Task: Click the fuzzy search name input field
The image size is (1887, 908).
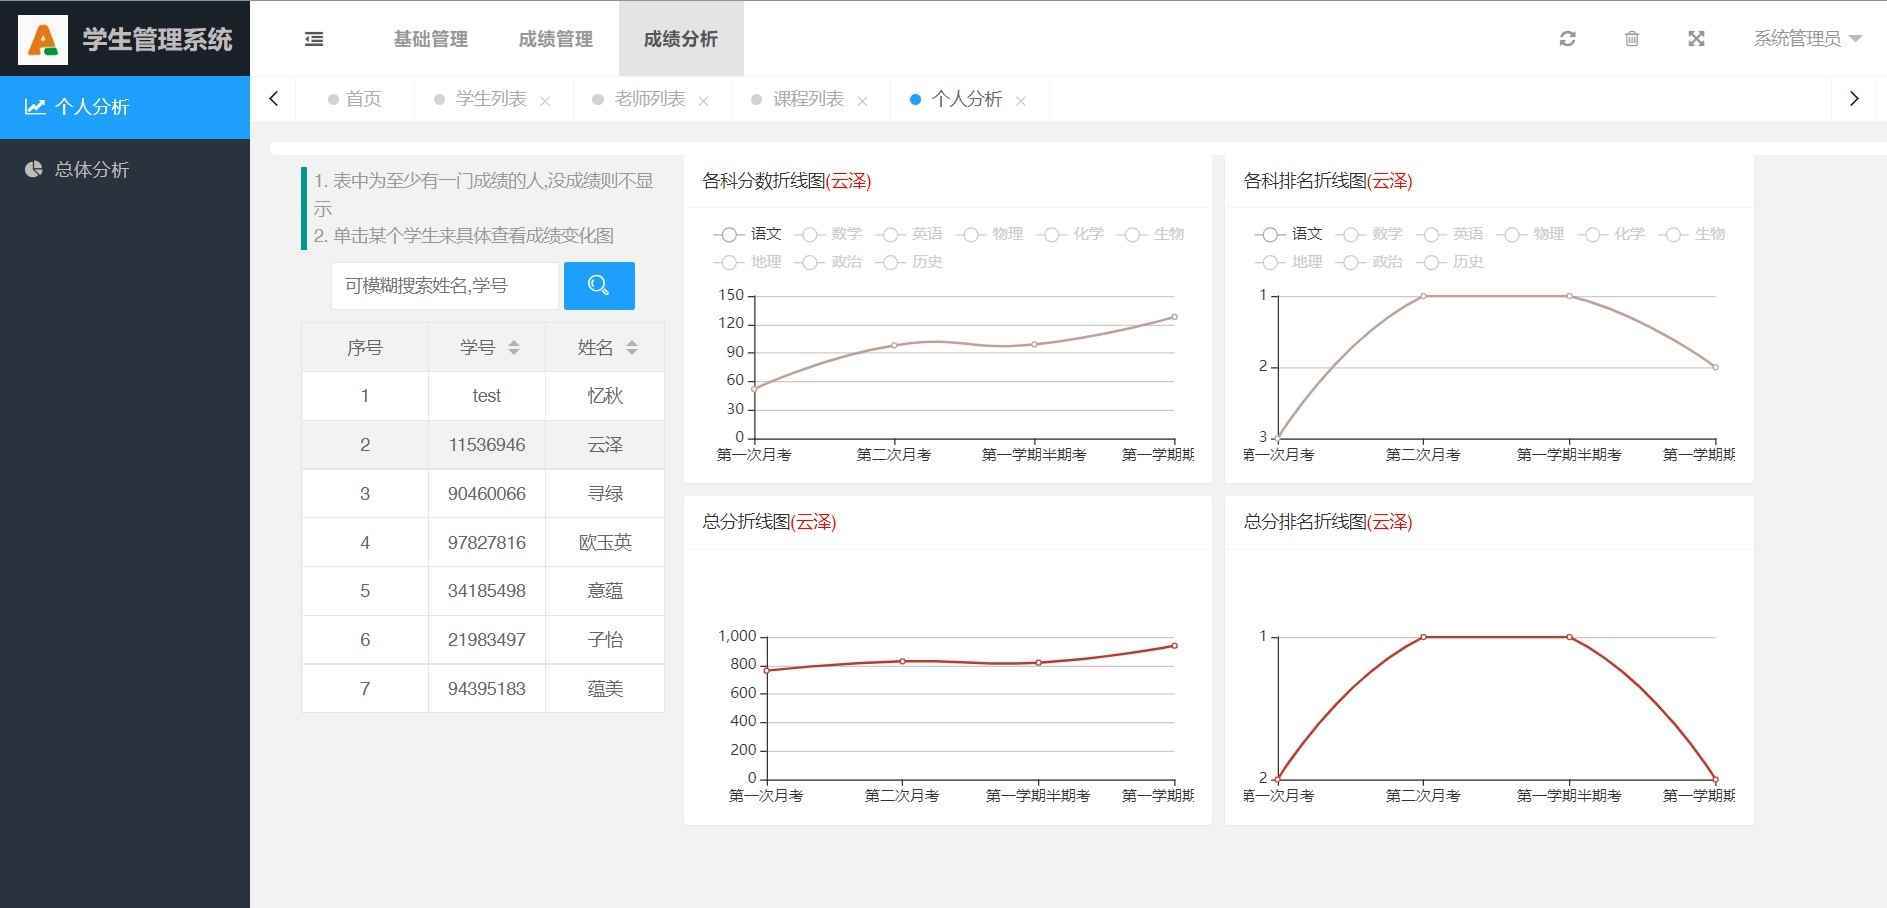Action: tap(445, 286)
